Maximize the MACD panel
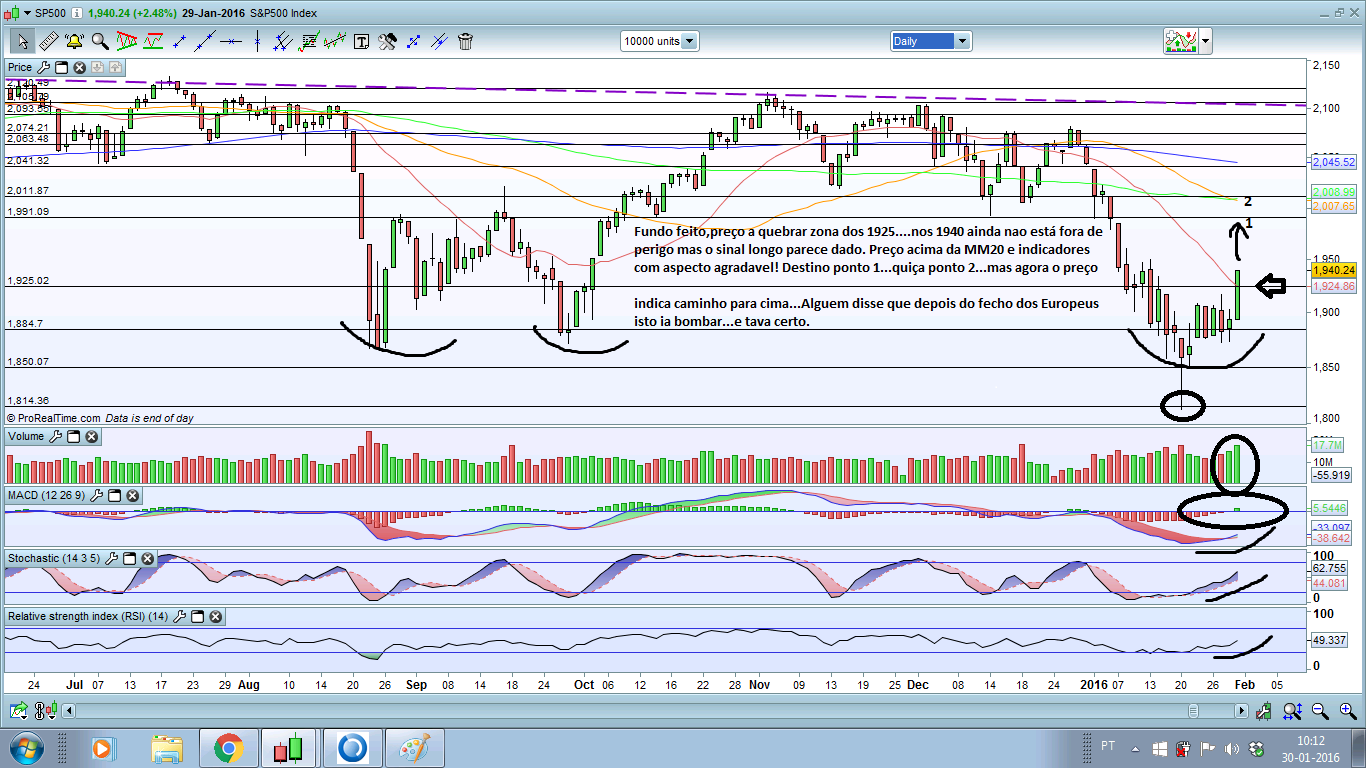Viewport: 1366px width, 768px height. 115,495
